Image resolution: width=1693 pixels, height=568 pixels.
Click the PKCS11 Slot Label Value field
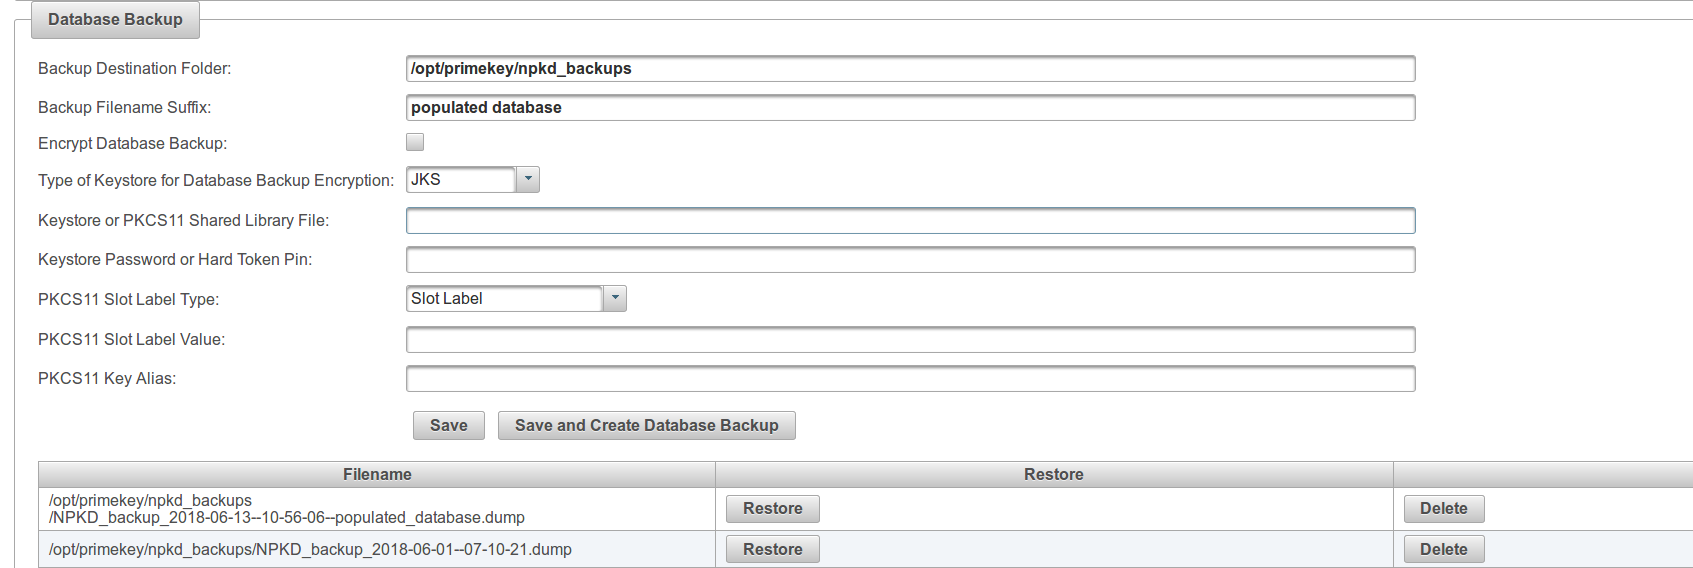tap(910, 340)
